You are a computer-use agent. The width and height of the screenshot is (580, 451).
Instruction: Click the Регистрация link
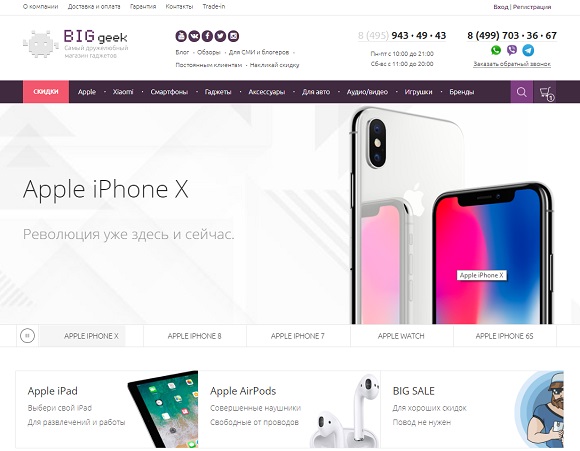point(532,7)
